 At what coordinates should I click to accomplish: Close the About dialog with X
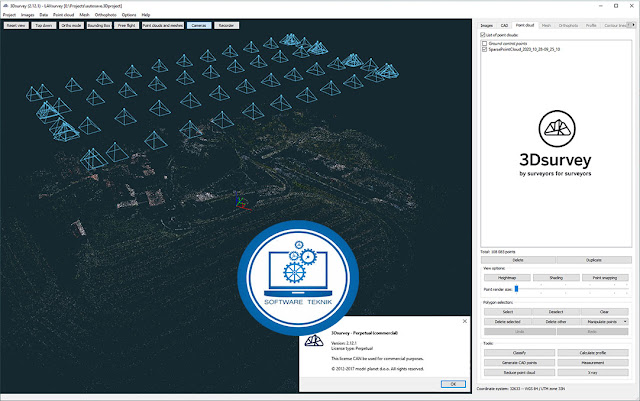pyautogui.click(x=464, y=321)
